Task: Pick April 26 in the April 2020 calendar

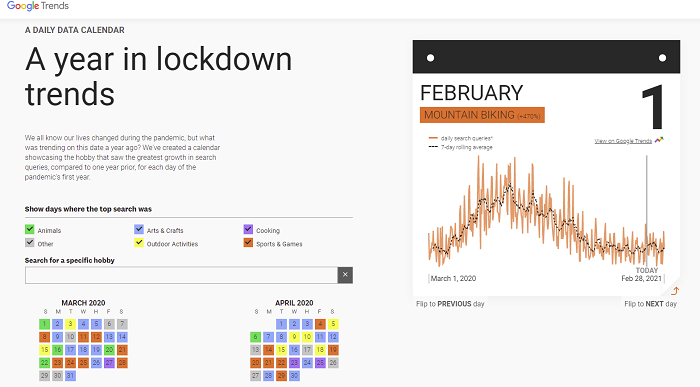Action: coord(333,363)
